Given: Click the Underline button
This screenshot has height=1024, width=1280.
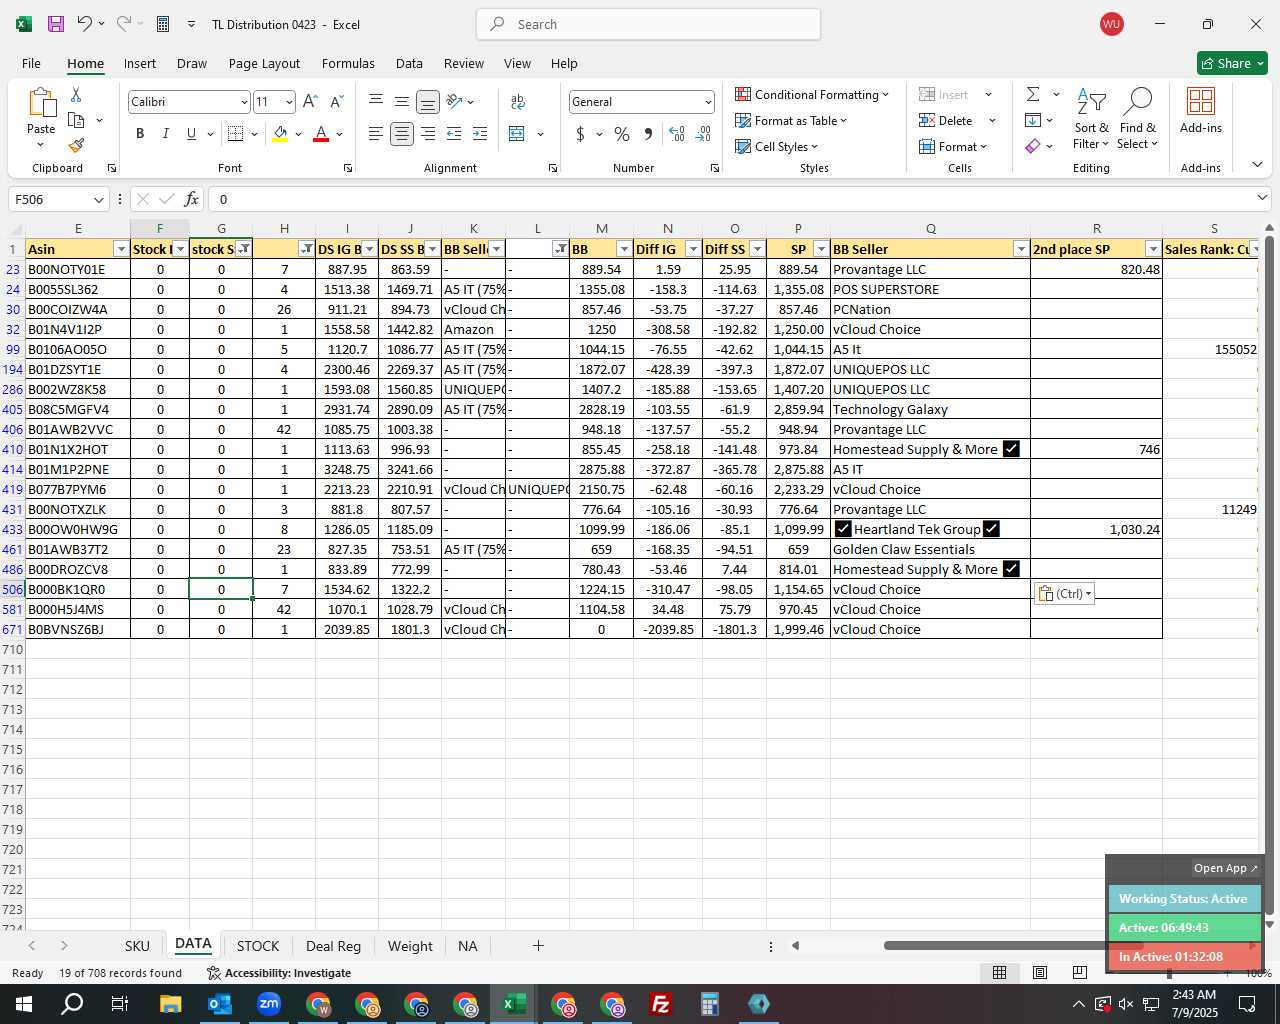Looking at the screenshot, I should click(191, 134).
